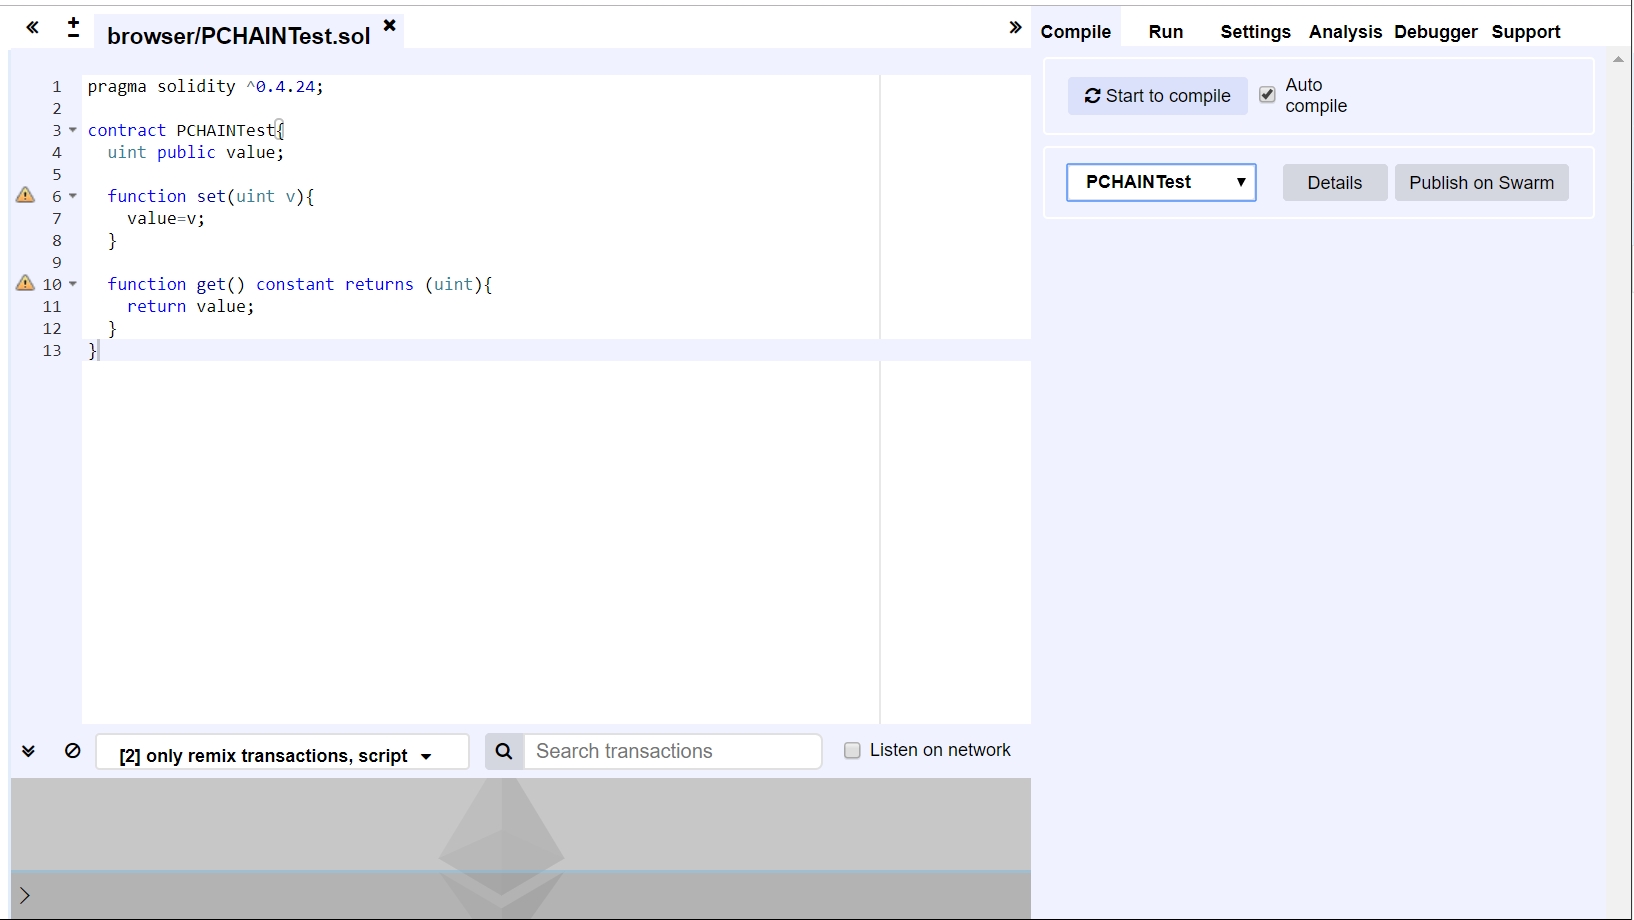Image resolution: width=1634 pixels, height=920 pixels.
Task: Click the Publish on Swarm button
Action: (x=1481, y=183)
